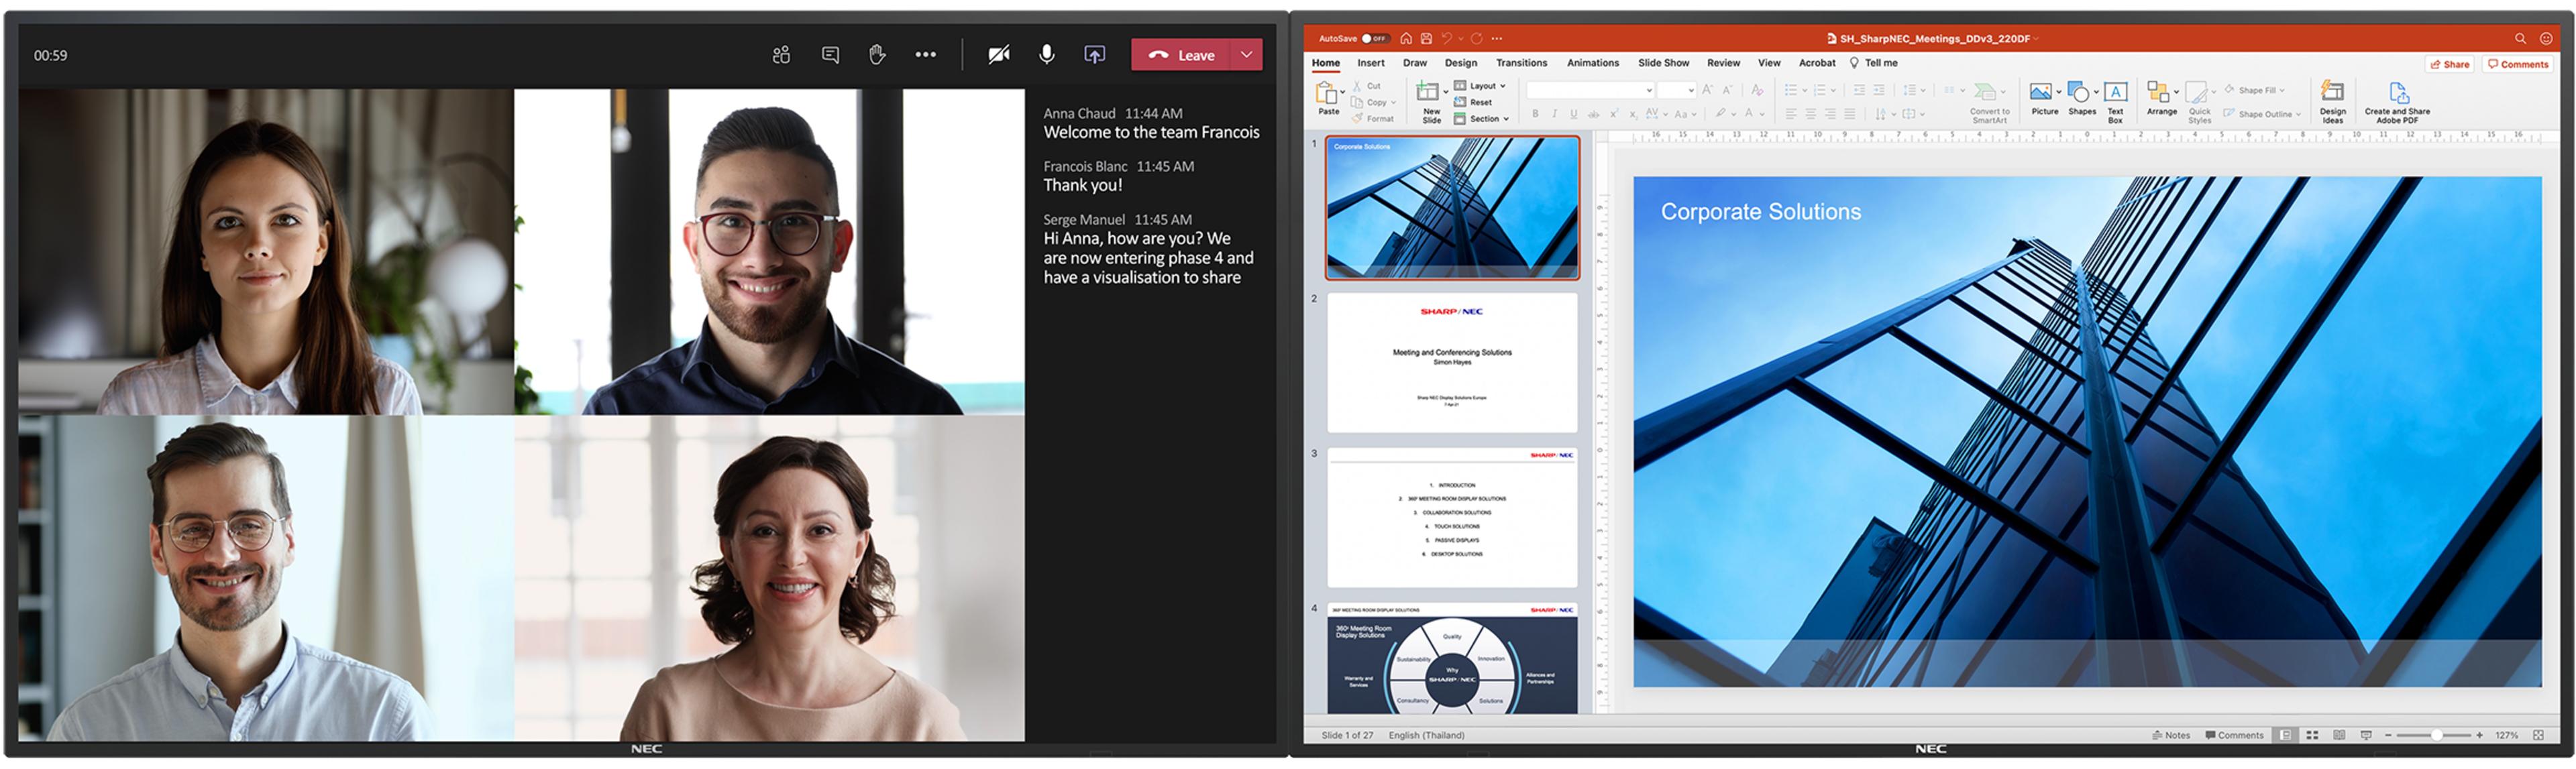Raise hand in the Teams meeting

pyautogui.click(x=877, y=55)
